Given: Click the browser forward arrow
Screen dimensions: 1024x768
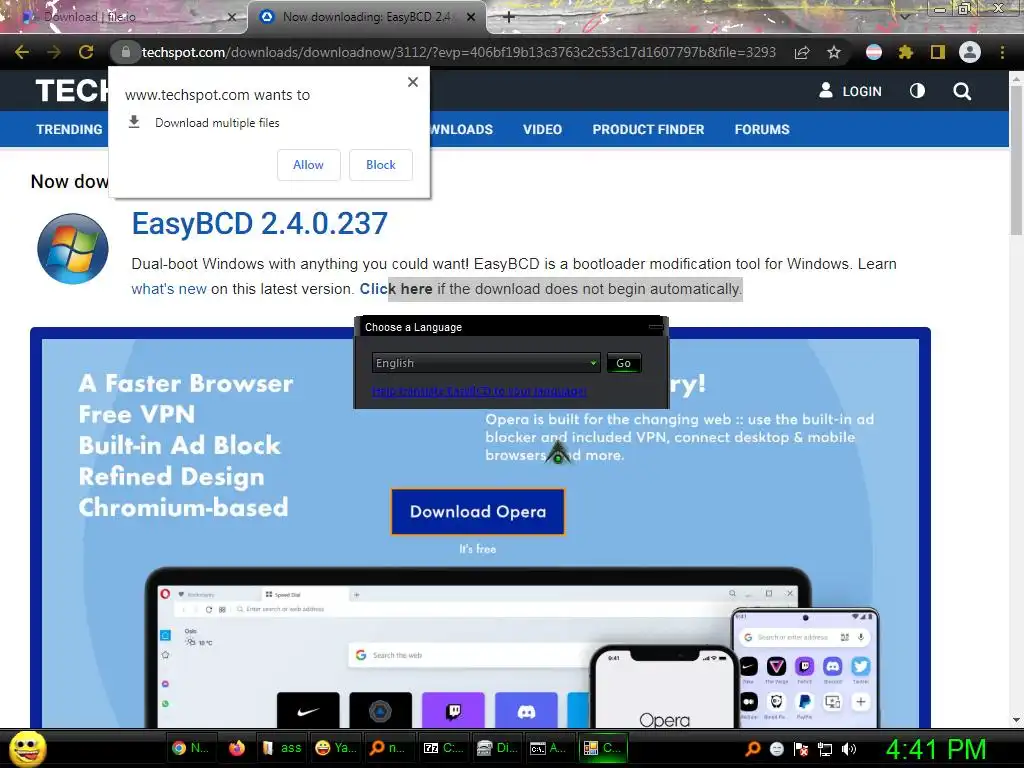Looking at the screenshot, I should click(x=54, y=52).
